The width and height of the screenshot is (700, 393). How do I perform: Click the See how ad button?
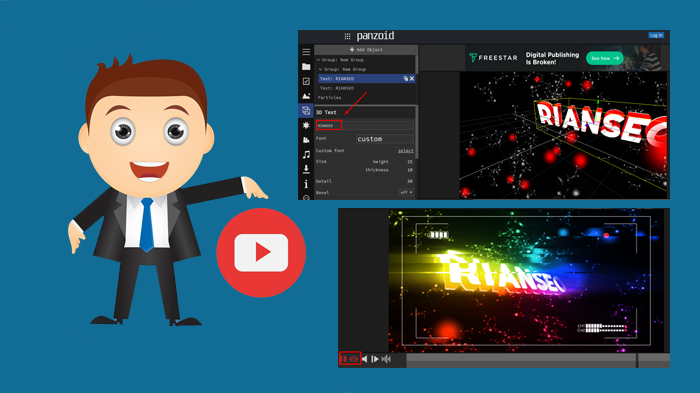604,58
